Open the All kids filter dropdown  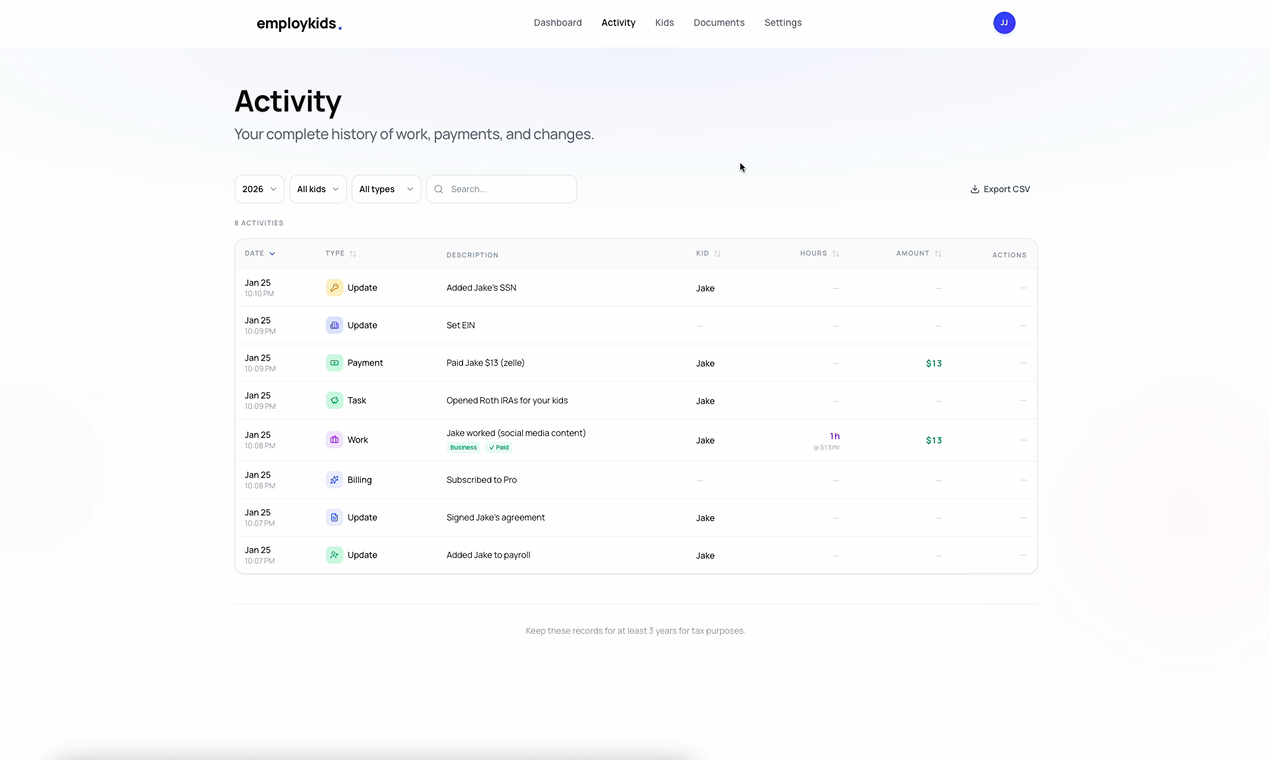tap(318, 189)
